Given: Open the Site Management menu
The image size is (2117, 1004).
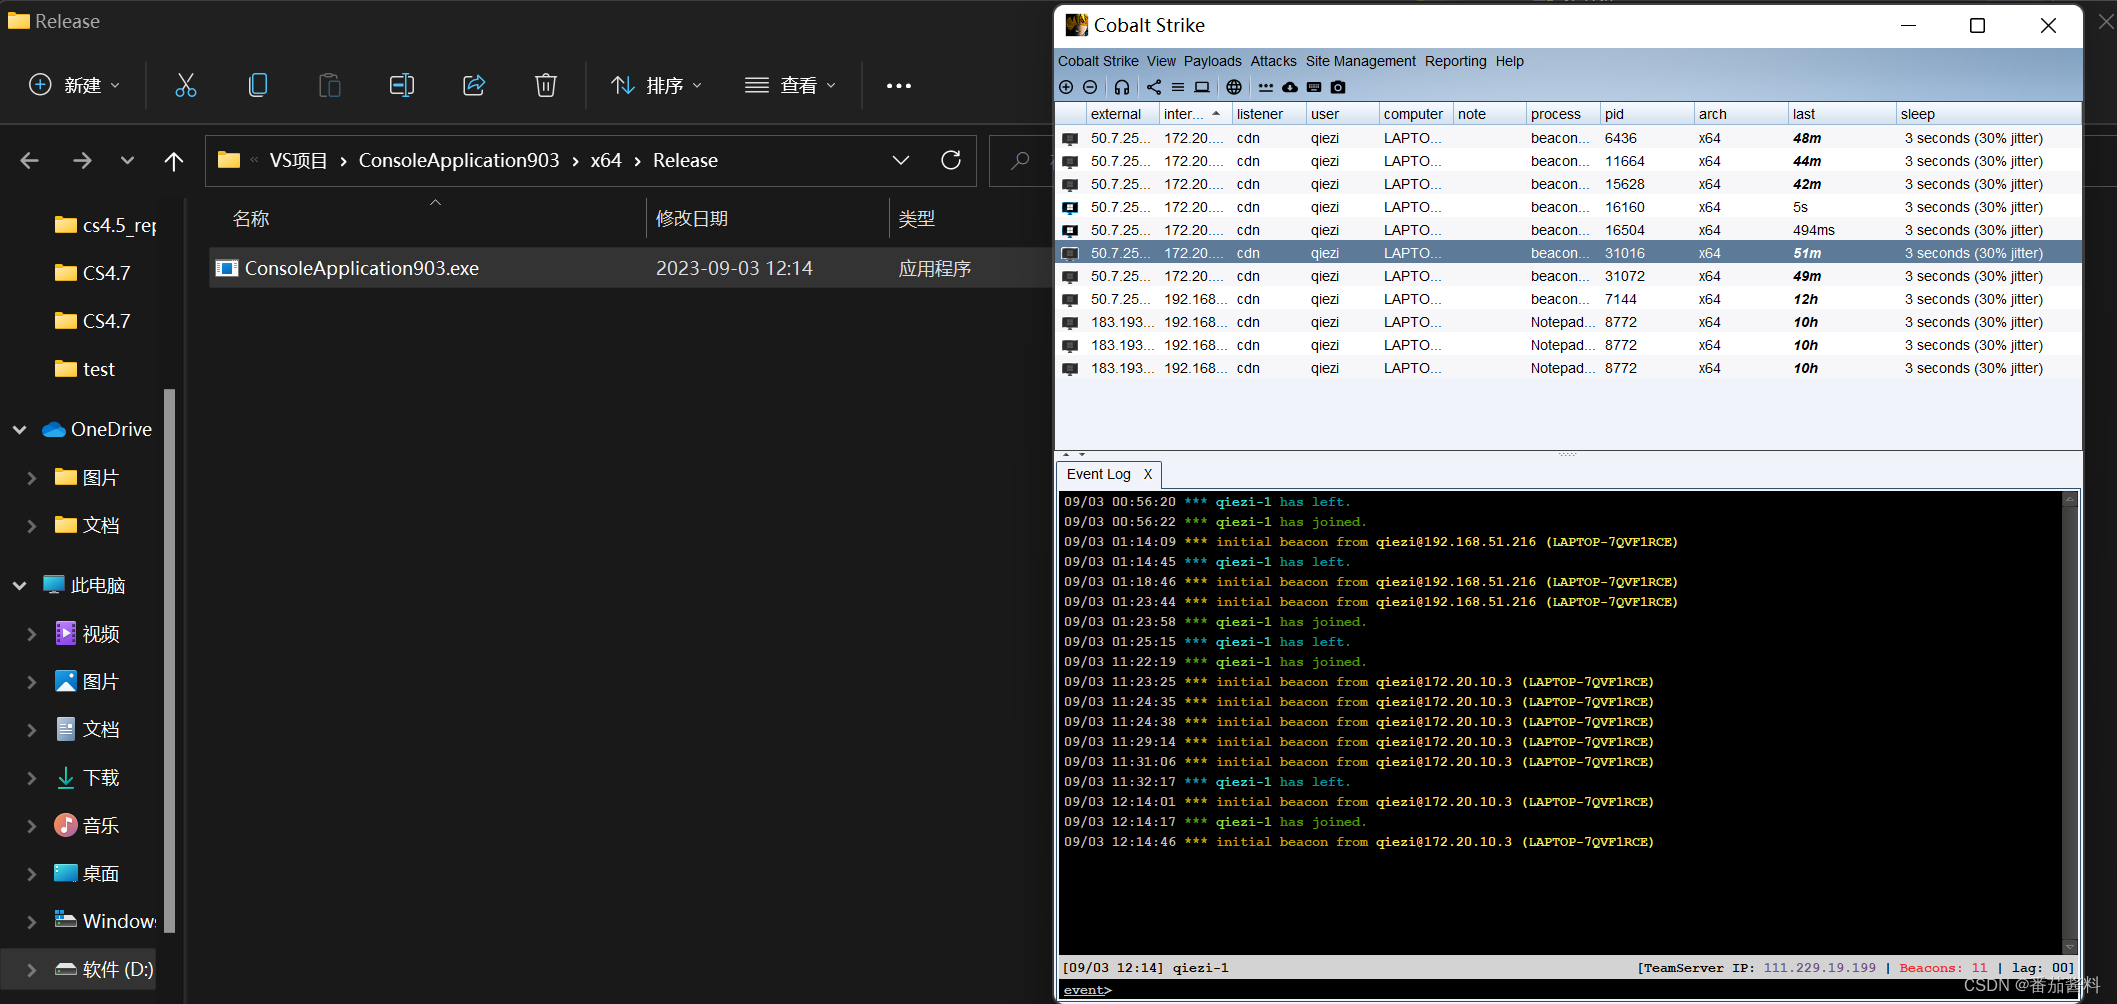Looking at the screenshot, I should tap(1360, 61).
